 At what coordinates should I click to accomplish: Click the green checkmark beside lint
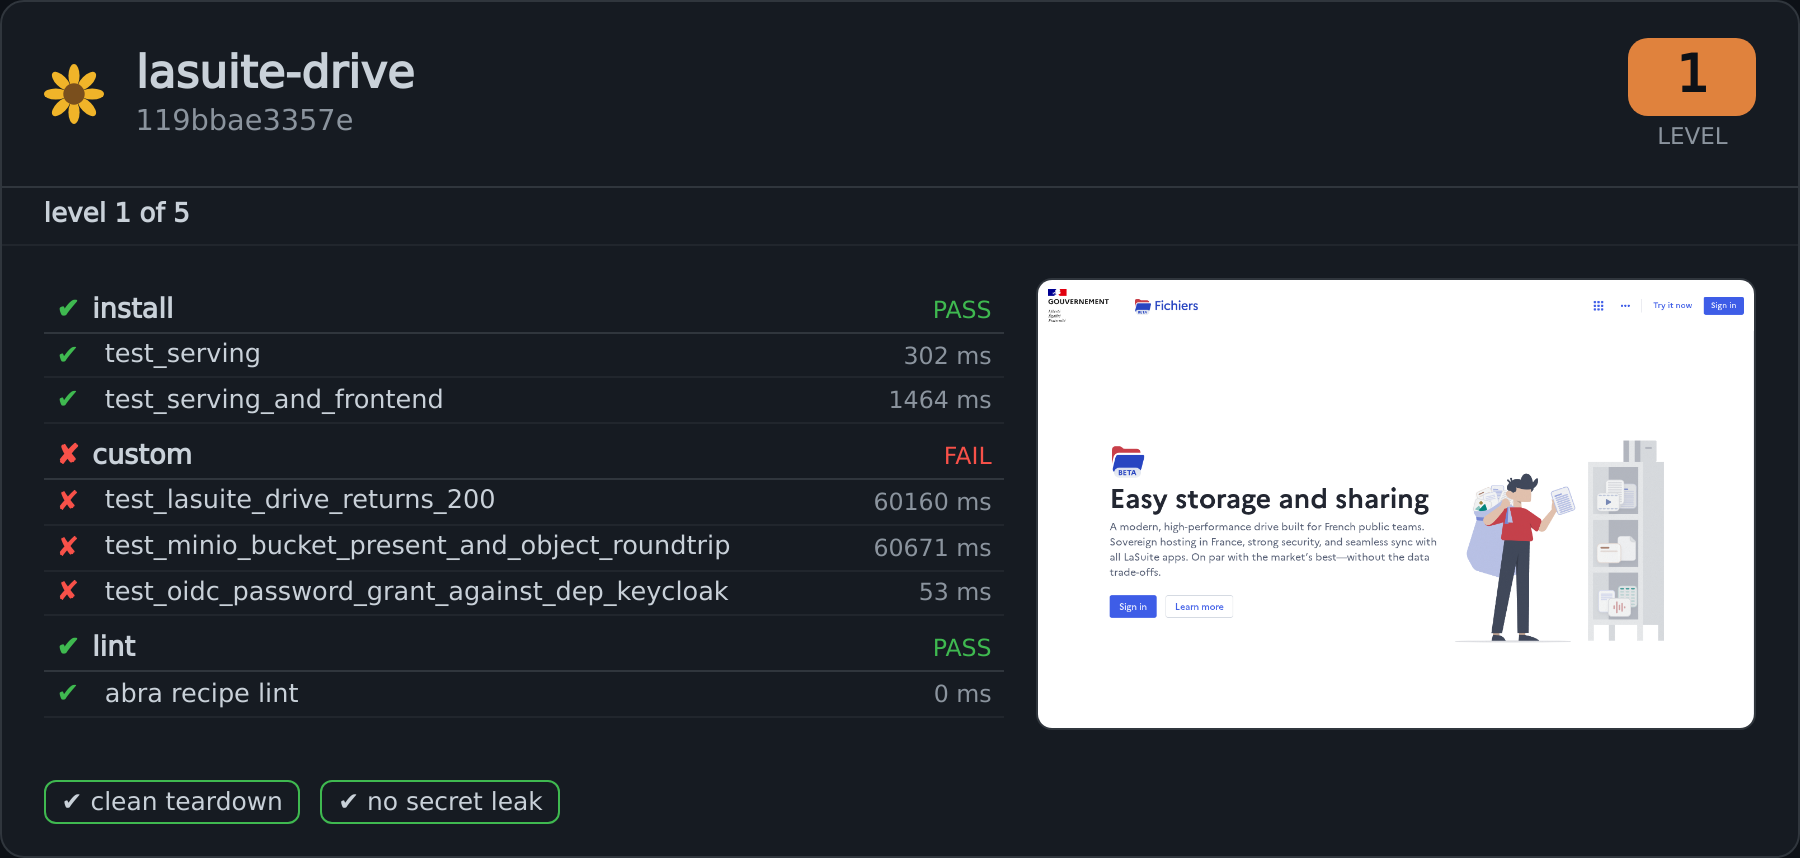click(x=68, y=646)
